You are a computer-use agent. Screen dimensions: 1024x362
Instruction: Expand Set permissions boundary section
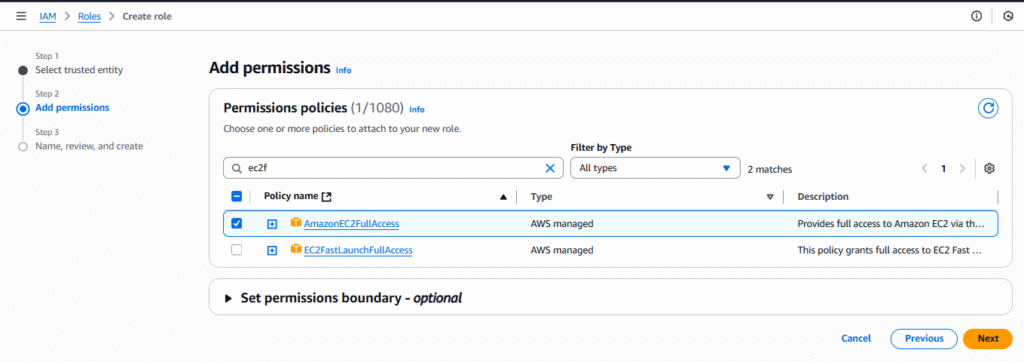point(229,298)
